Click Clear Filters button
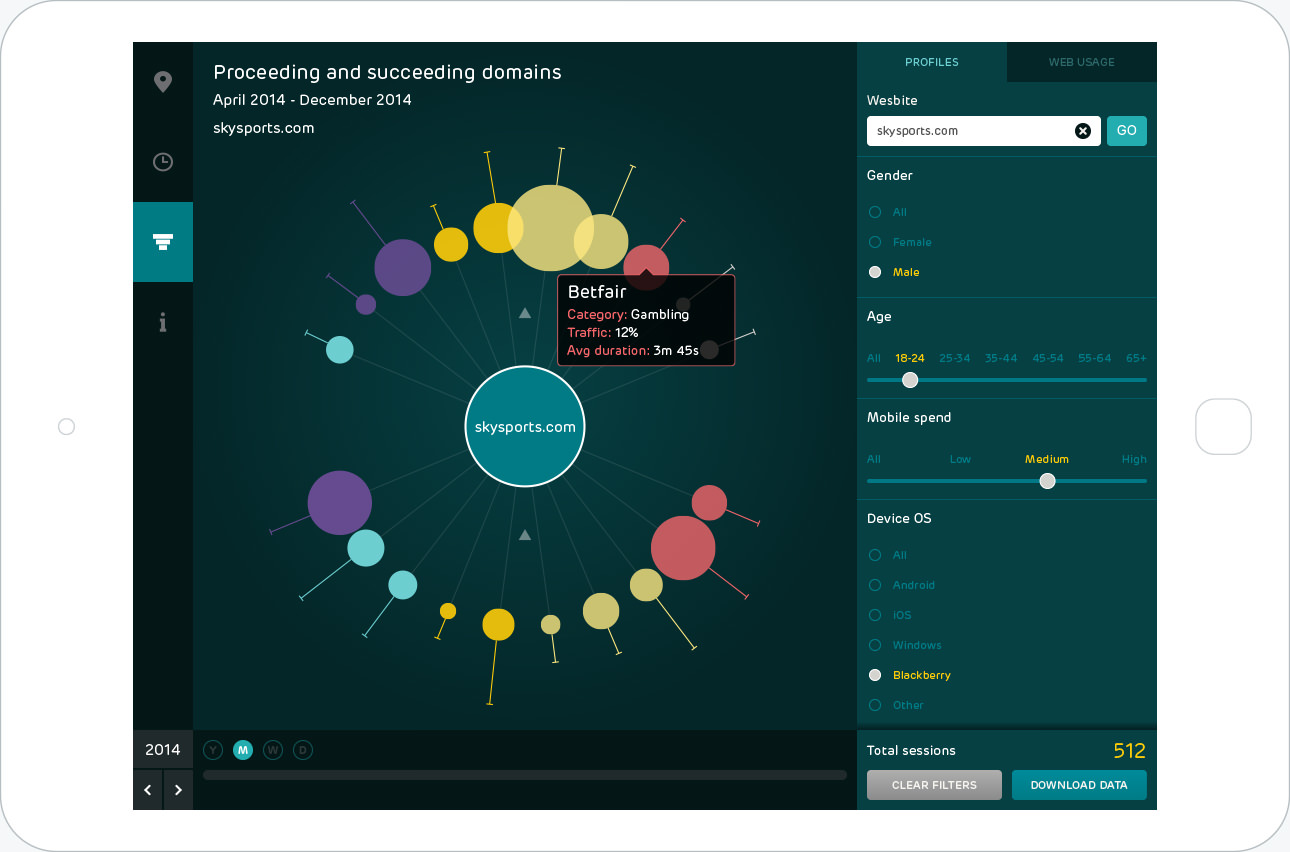Image resolution: width=1290 pixels, height=852 pixels. click(x=934, y=785)
